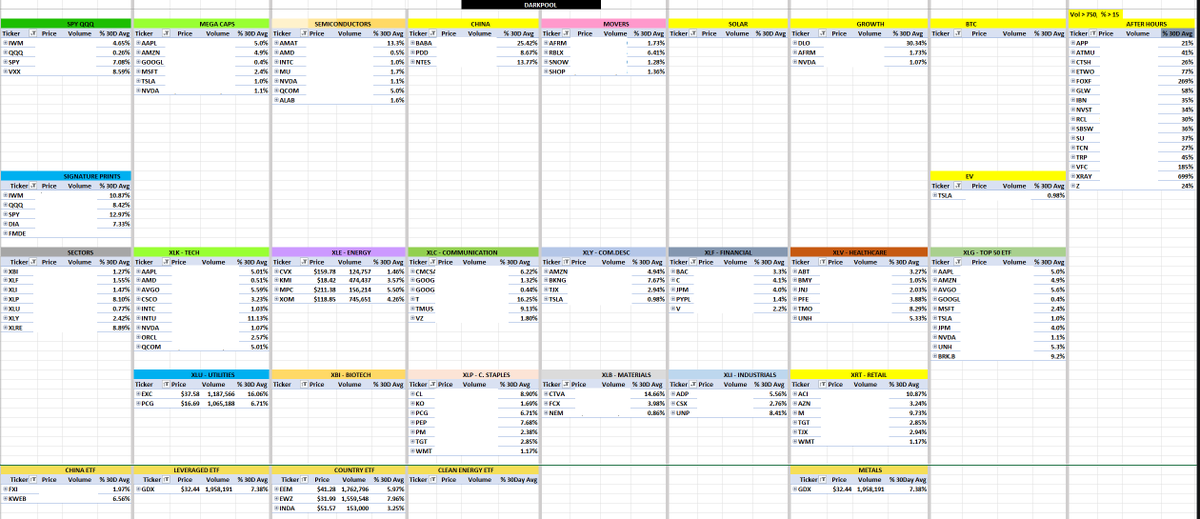Open Ticker filter in GROWTH table

(x=820, y=33)
